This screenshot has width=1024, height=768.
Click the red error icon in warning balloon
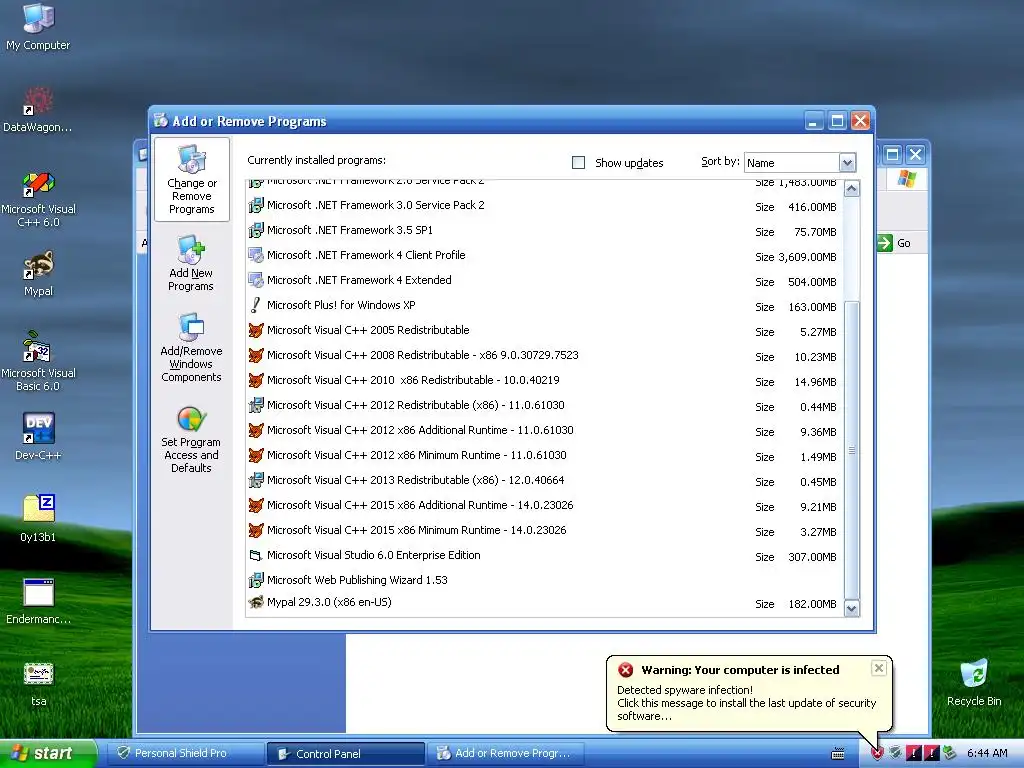626,669
